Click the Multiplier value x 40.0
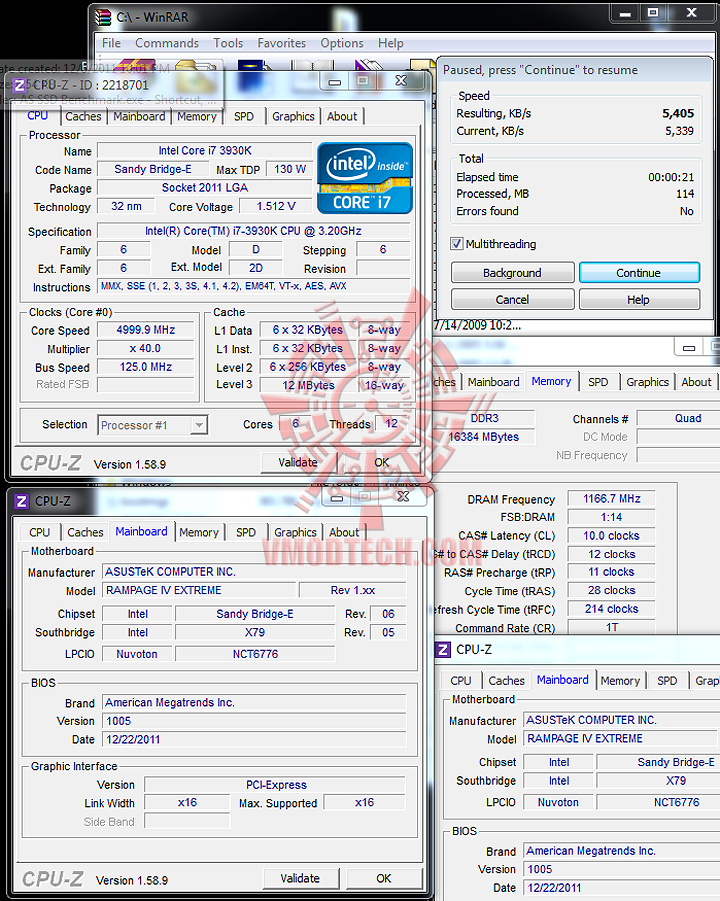Image resolution: width=720 pixels, height=901 pixels. click(146, 348)
